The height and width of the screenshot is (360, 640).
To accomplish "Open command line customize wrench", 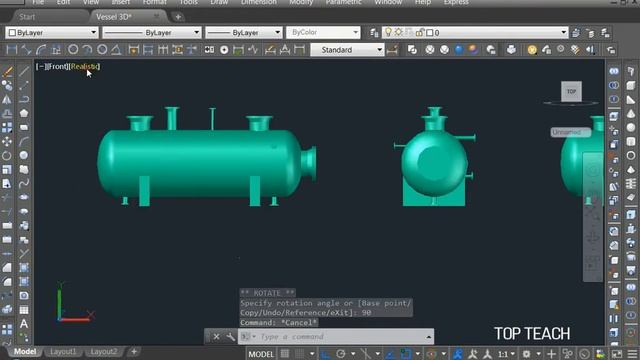I will [230, 337].
